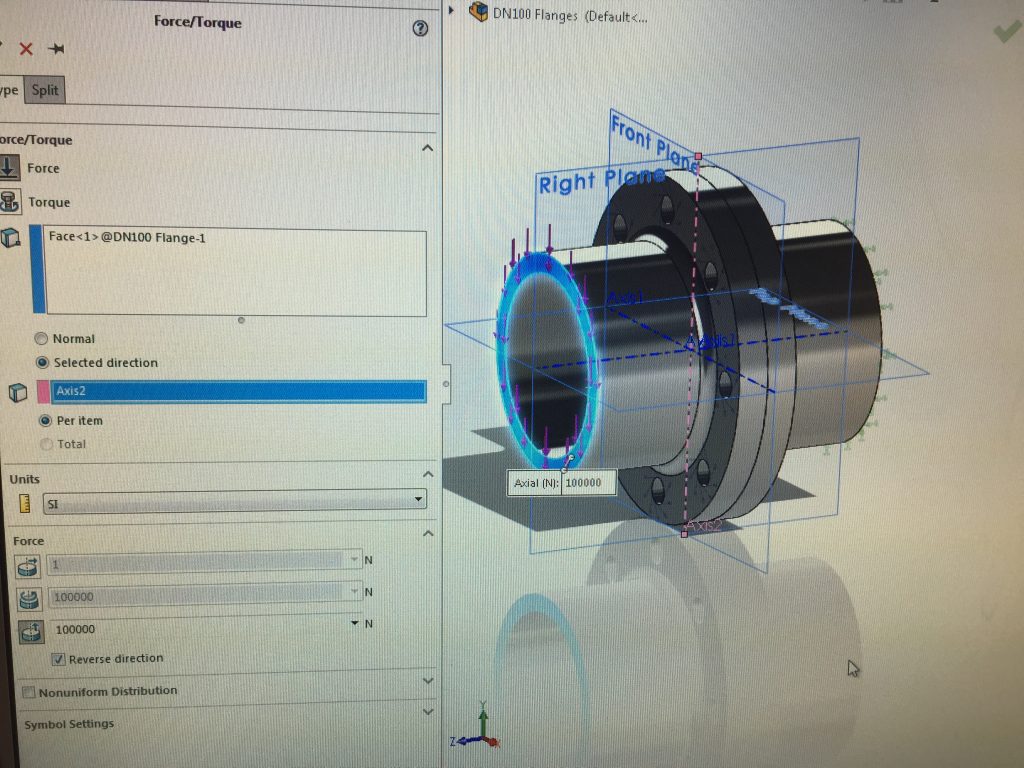The image size is (1024, 768).
Task: Click the red X cancel icon
Action: (26, 49)
